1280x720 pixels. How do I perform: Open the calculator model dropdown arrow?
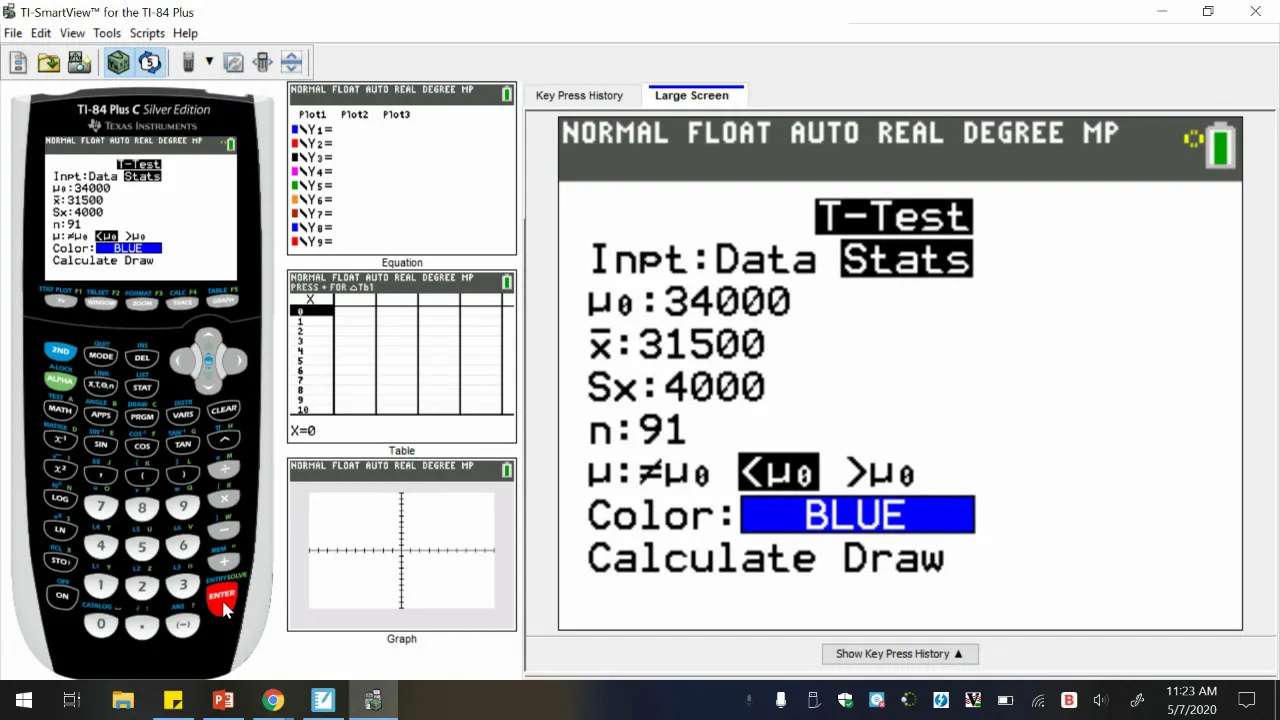point(209,62)
